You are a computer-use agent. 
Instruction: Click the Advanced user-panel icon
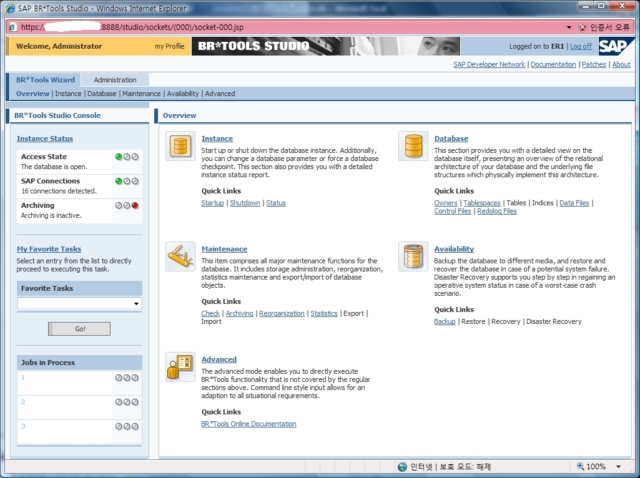coord(180,367)
